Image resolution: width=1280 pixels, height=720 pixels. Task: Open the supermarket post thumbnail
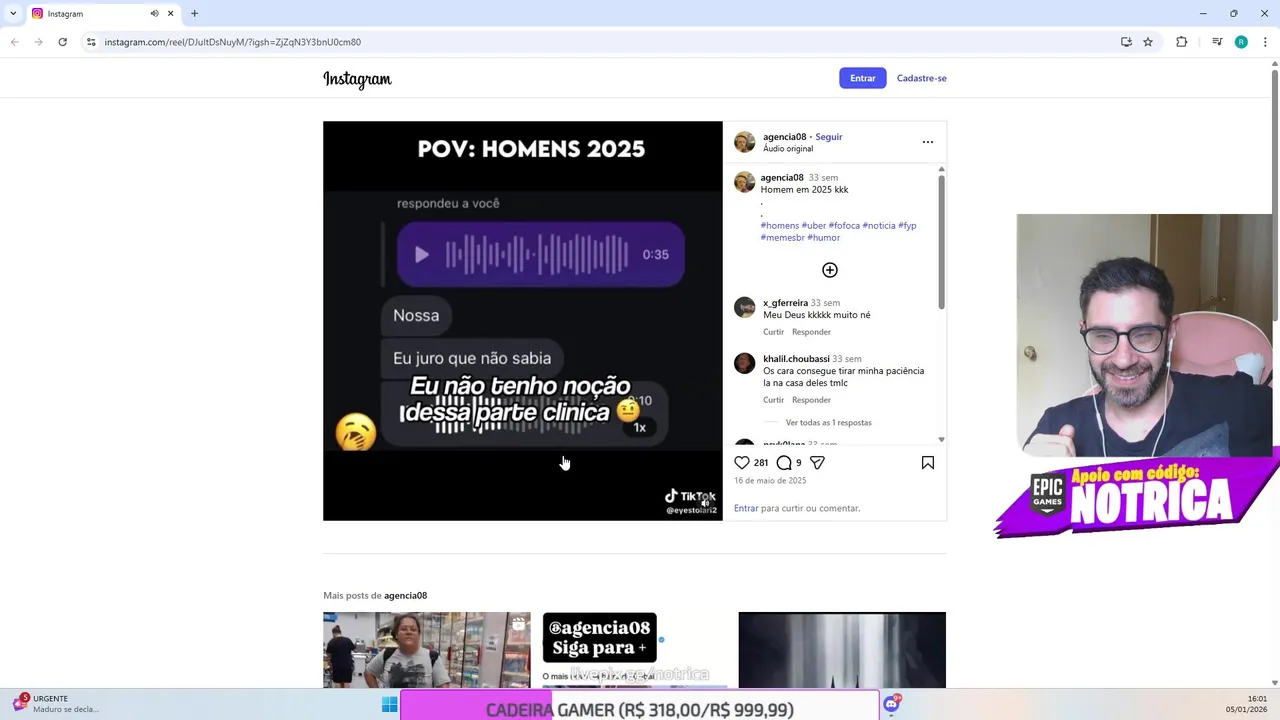(427, 650)
